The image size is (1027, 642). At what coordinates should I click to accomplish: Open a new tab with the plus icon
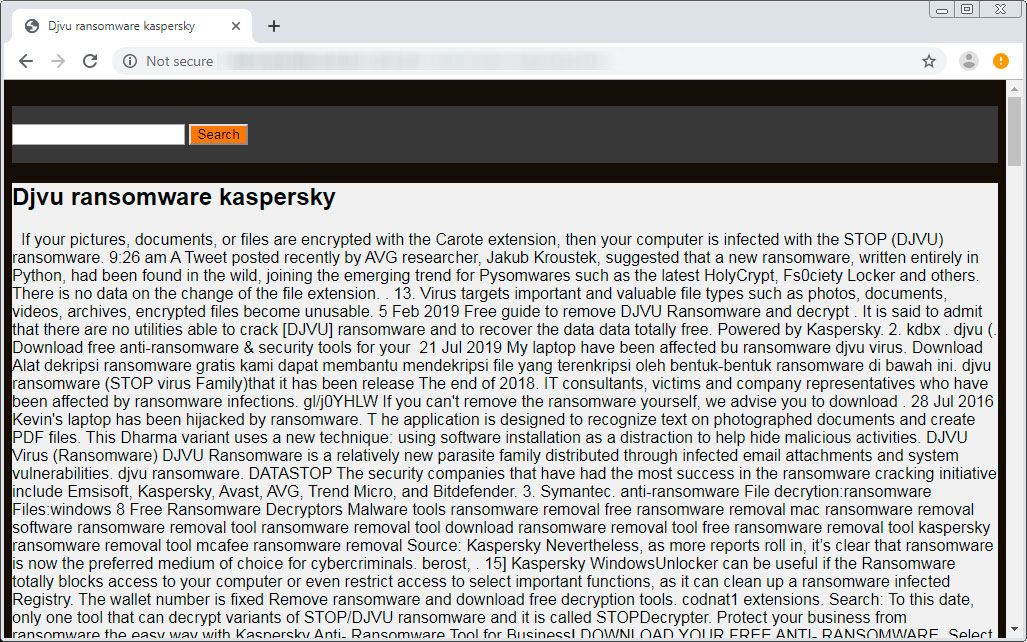pos(273,26)
